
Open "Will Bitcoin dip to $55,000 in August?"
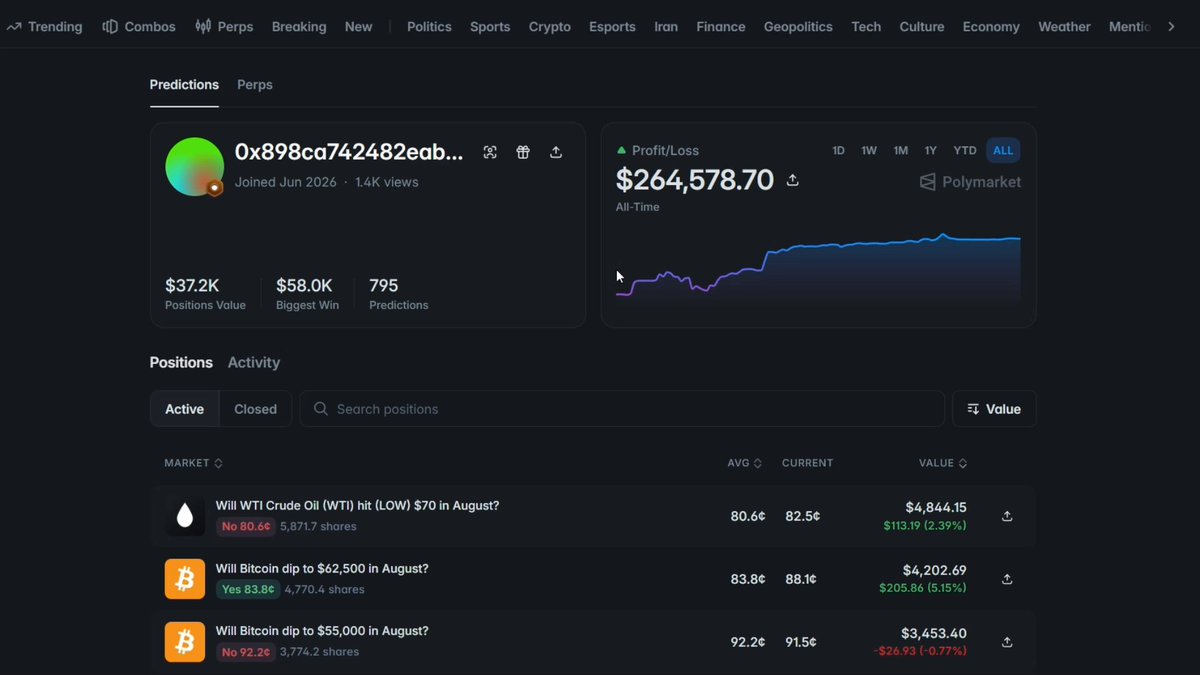[322, 631]
